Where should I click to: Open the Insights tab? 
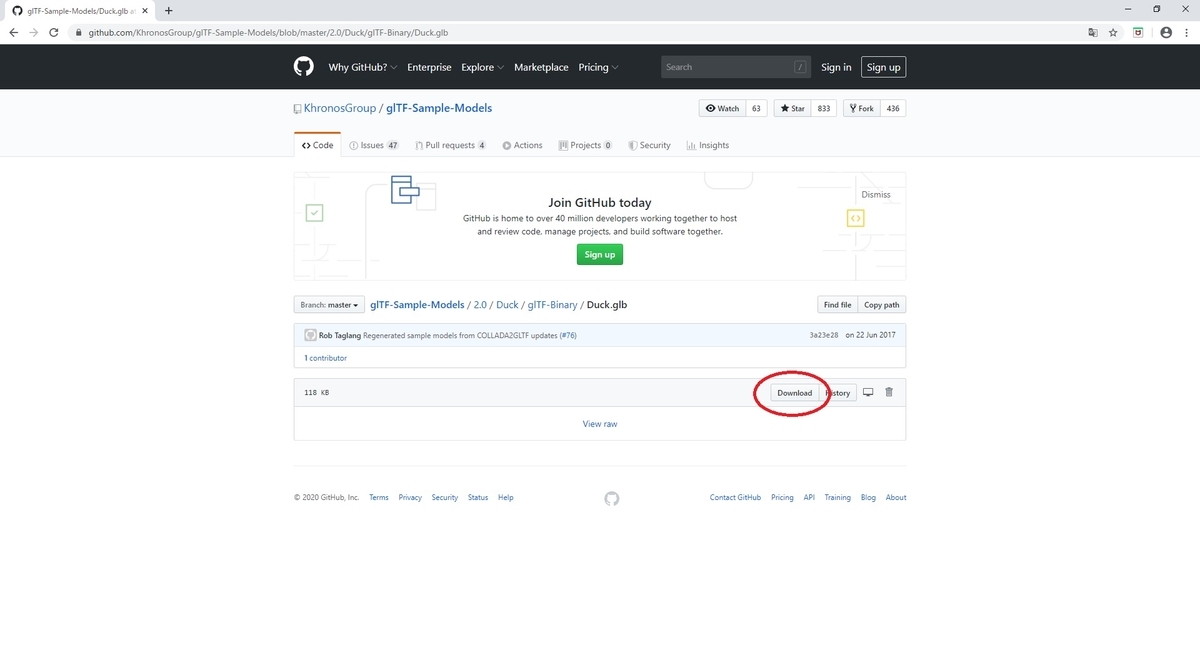tap(708, 145)
